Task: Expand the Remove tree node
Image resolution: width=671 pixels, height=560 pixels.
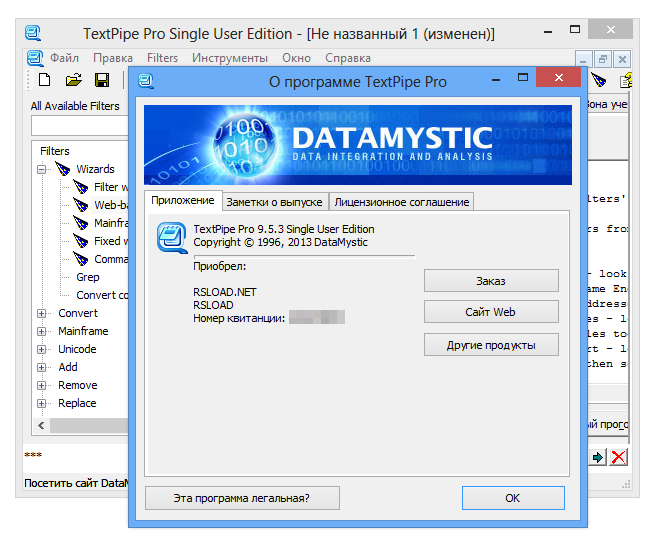Action: point(42,385)
